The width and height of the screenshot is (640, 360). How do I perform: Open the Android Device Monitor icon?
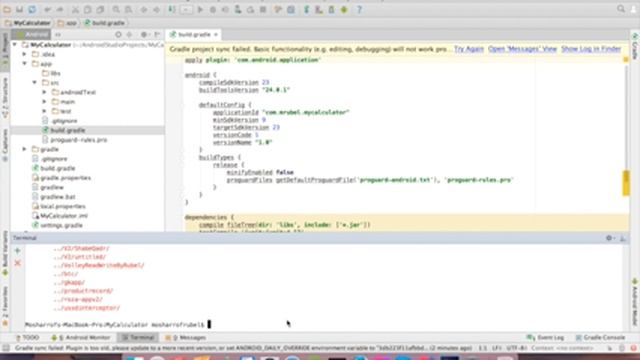coord(344,9)
